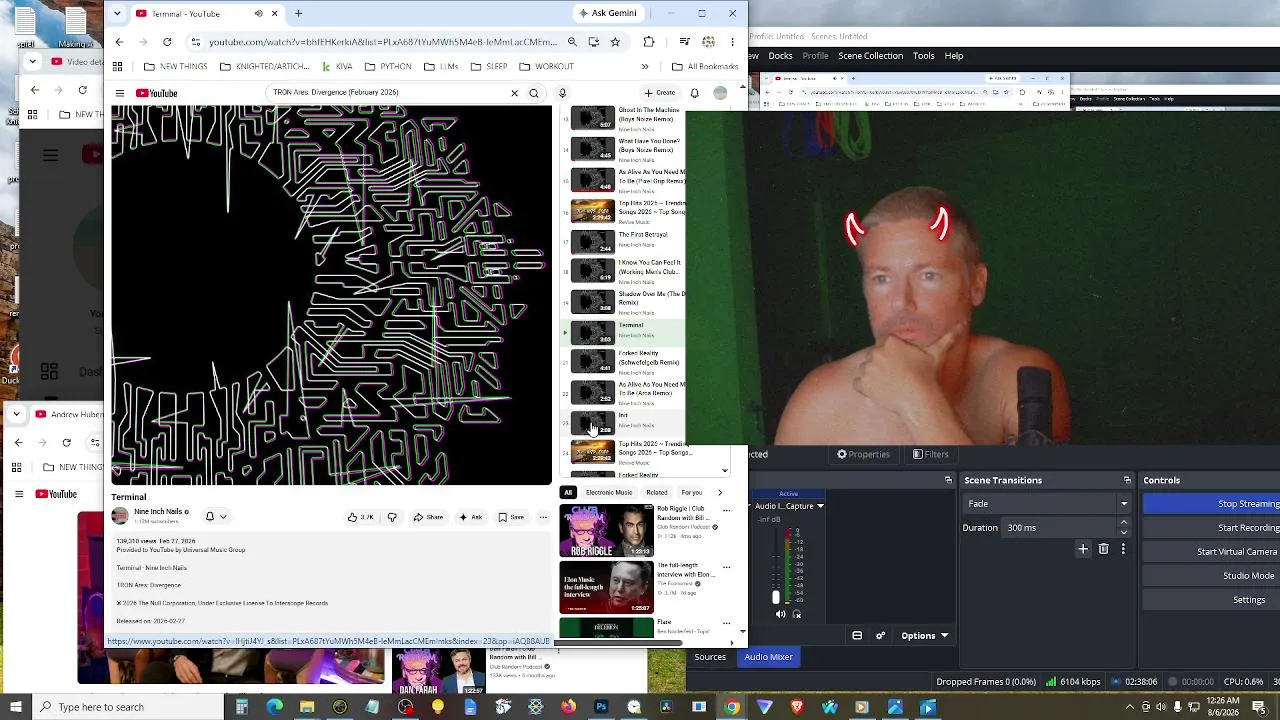Open the Windows Start menu

15,707
